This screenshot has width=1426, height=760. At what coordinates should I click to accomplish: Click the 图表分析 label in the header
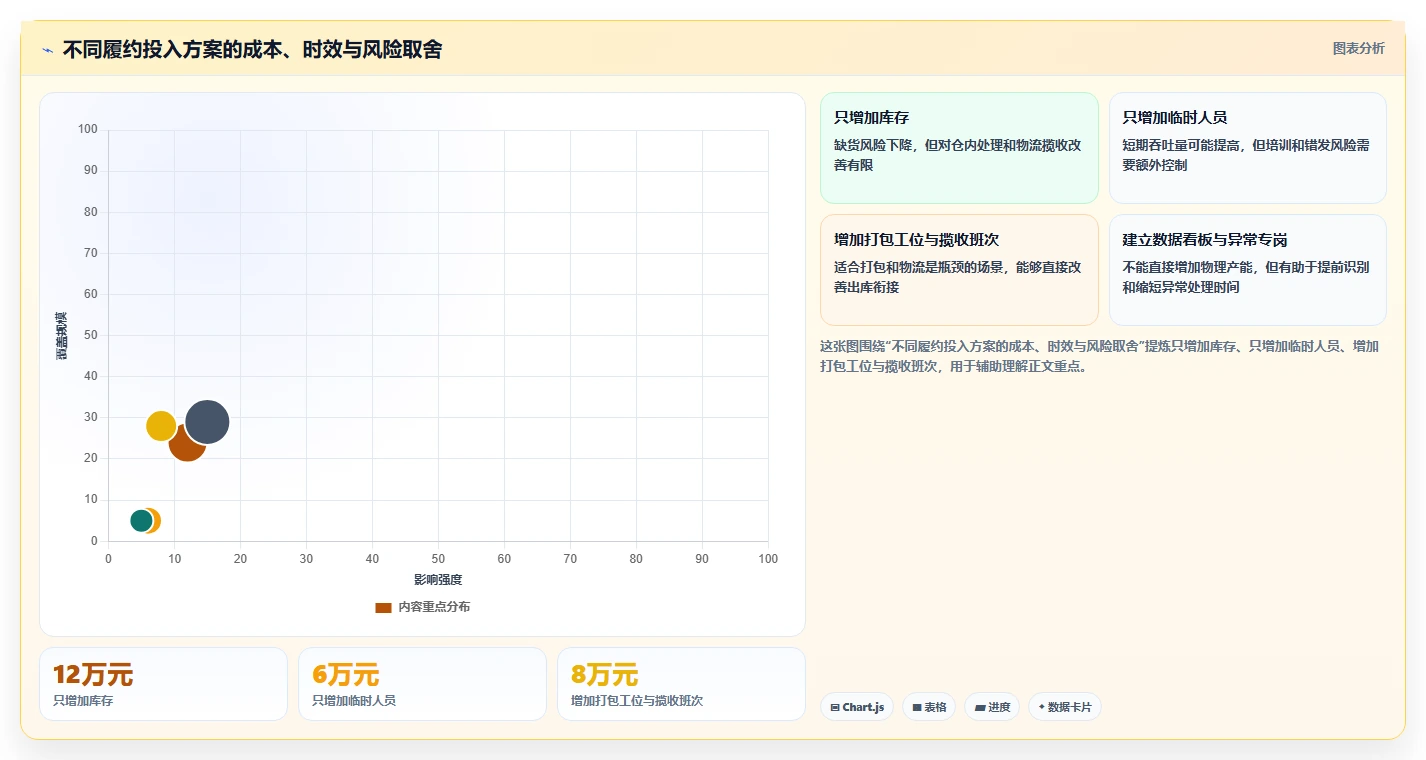point(1358,48)
